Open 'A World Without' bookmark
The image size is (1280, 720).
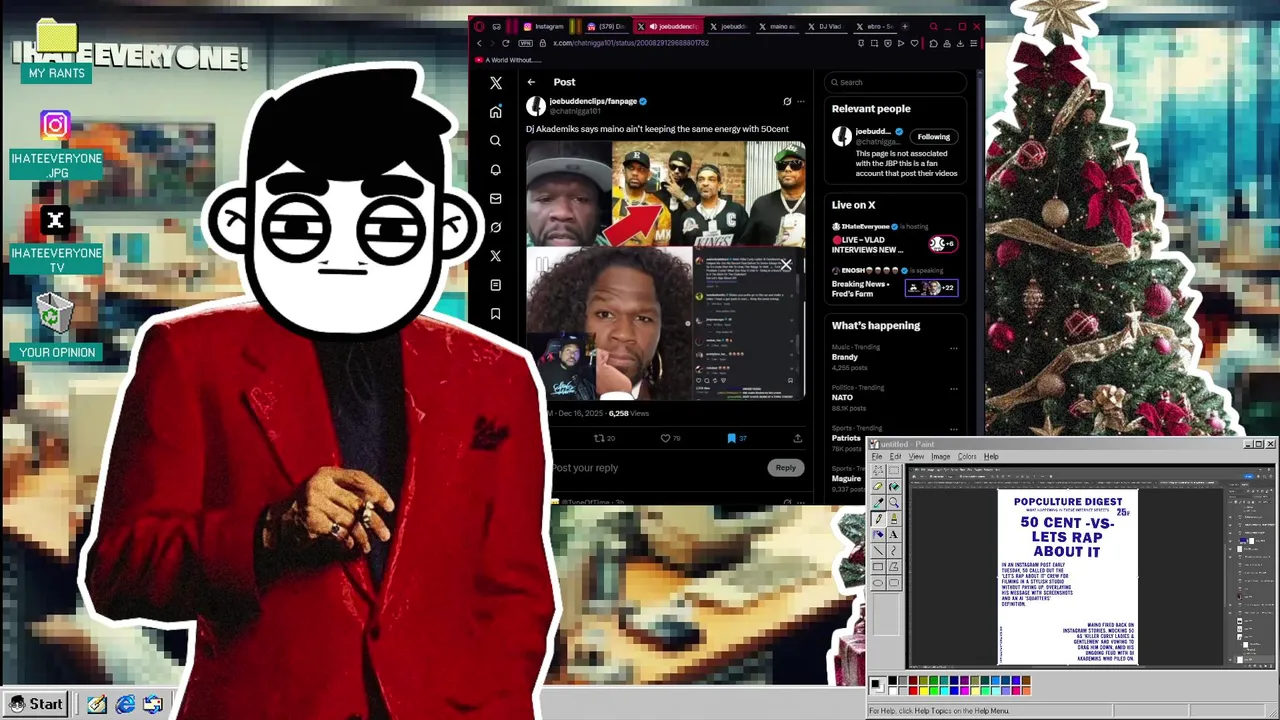pos(509,60)
